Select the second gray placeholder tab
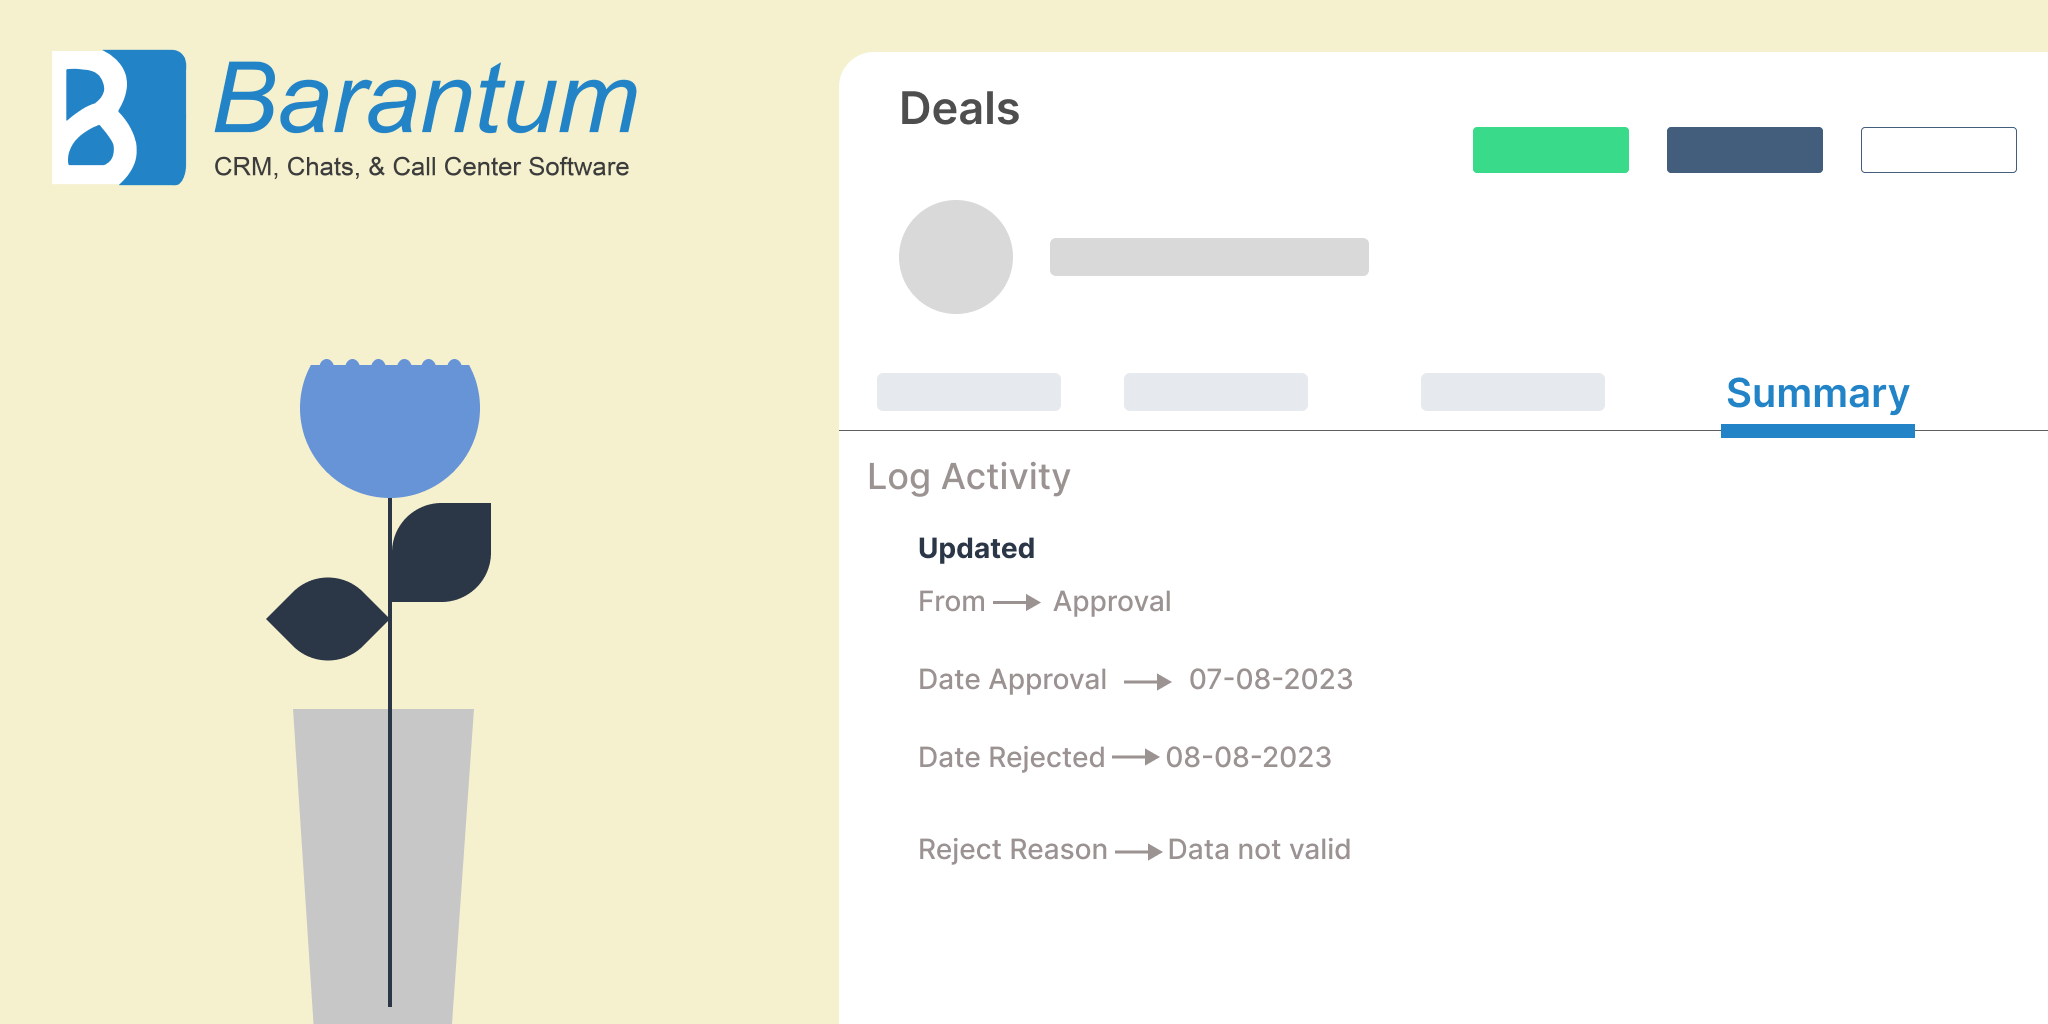 click(x=1216, y=392)
